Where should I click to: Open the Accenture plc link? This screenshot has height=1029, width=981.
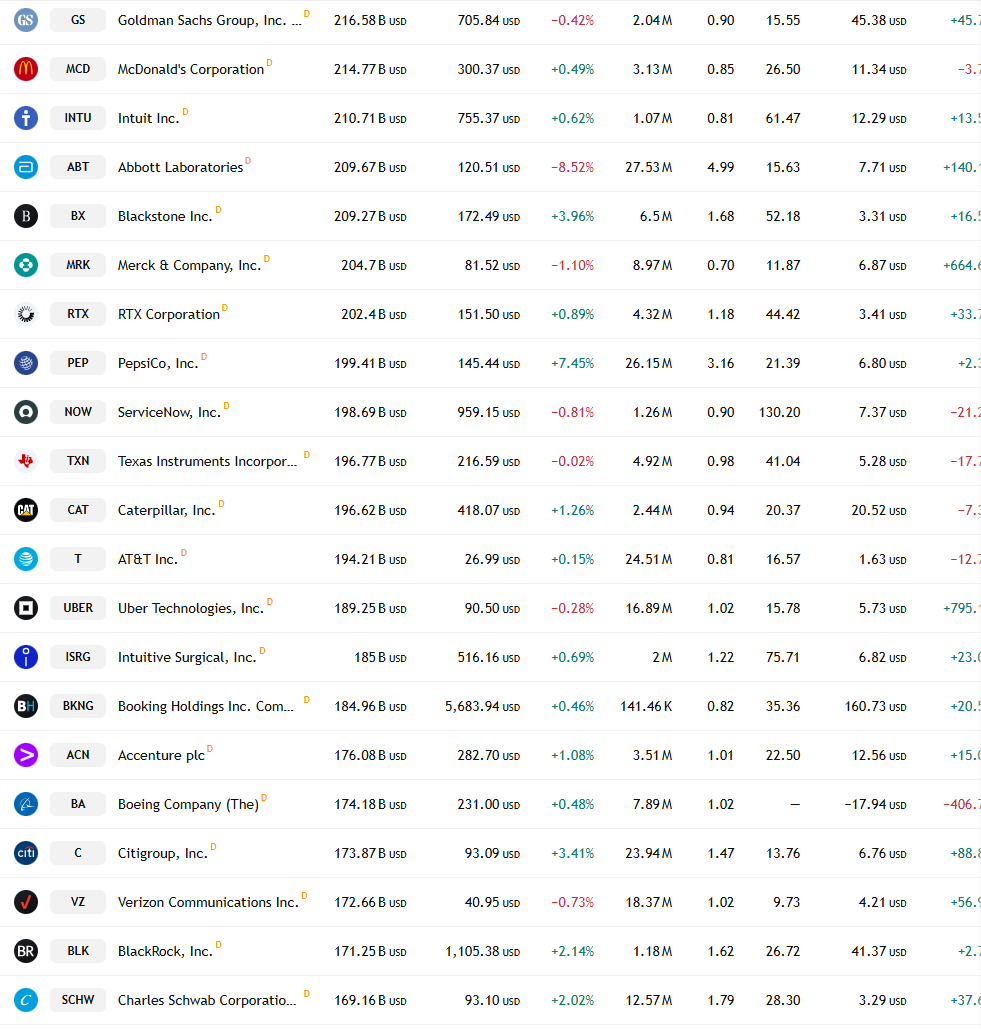click(161, 755)
